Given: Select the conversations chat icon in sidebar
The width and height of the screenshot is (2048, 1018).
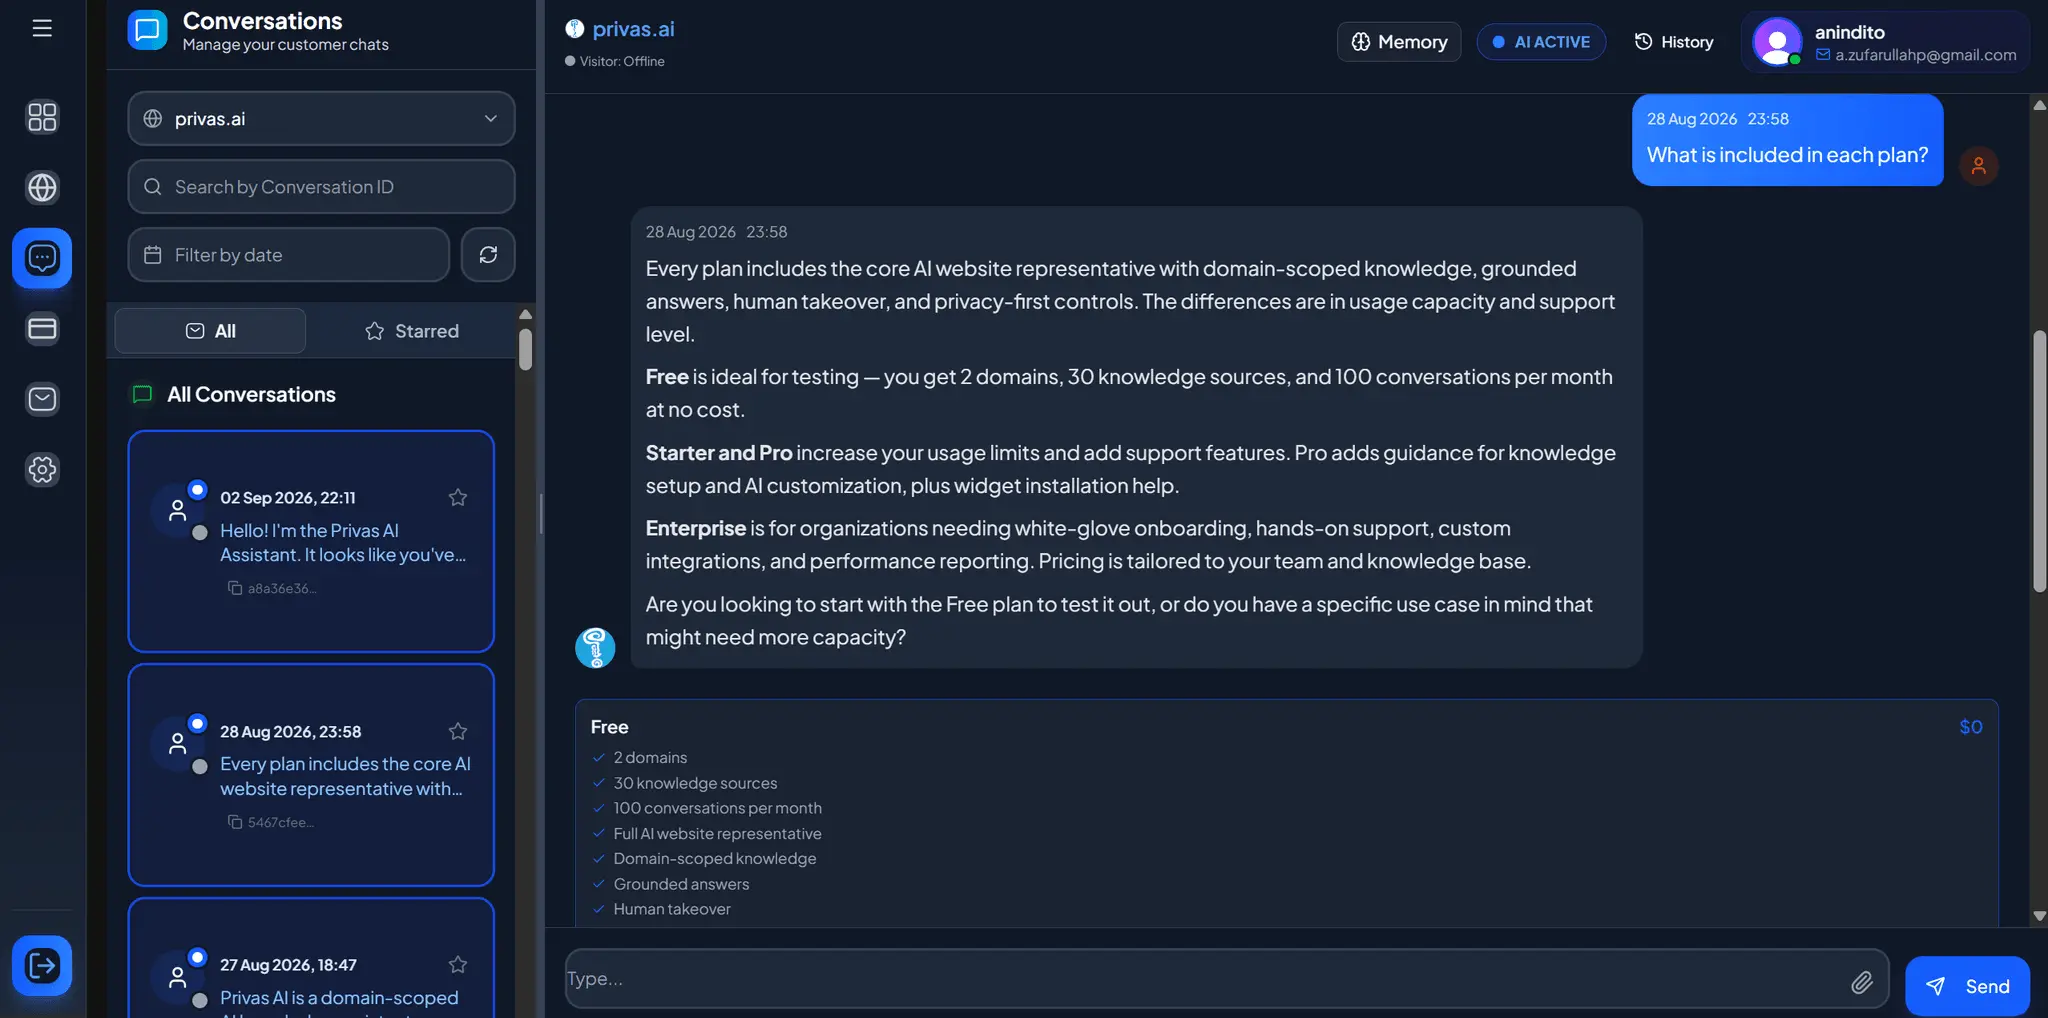Looking at the screenshot, I should click(42, 258).
